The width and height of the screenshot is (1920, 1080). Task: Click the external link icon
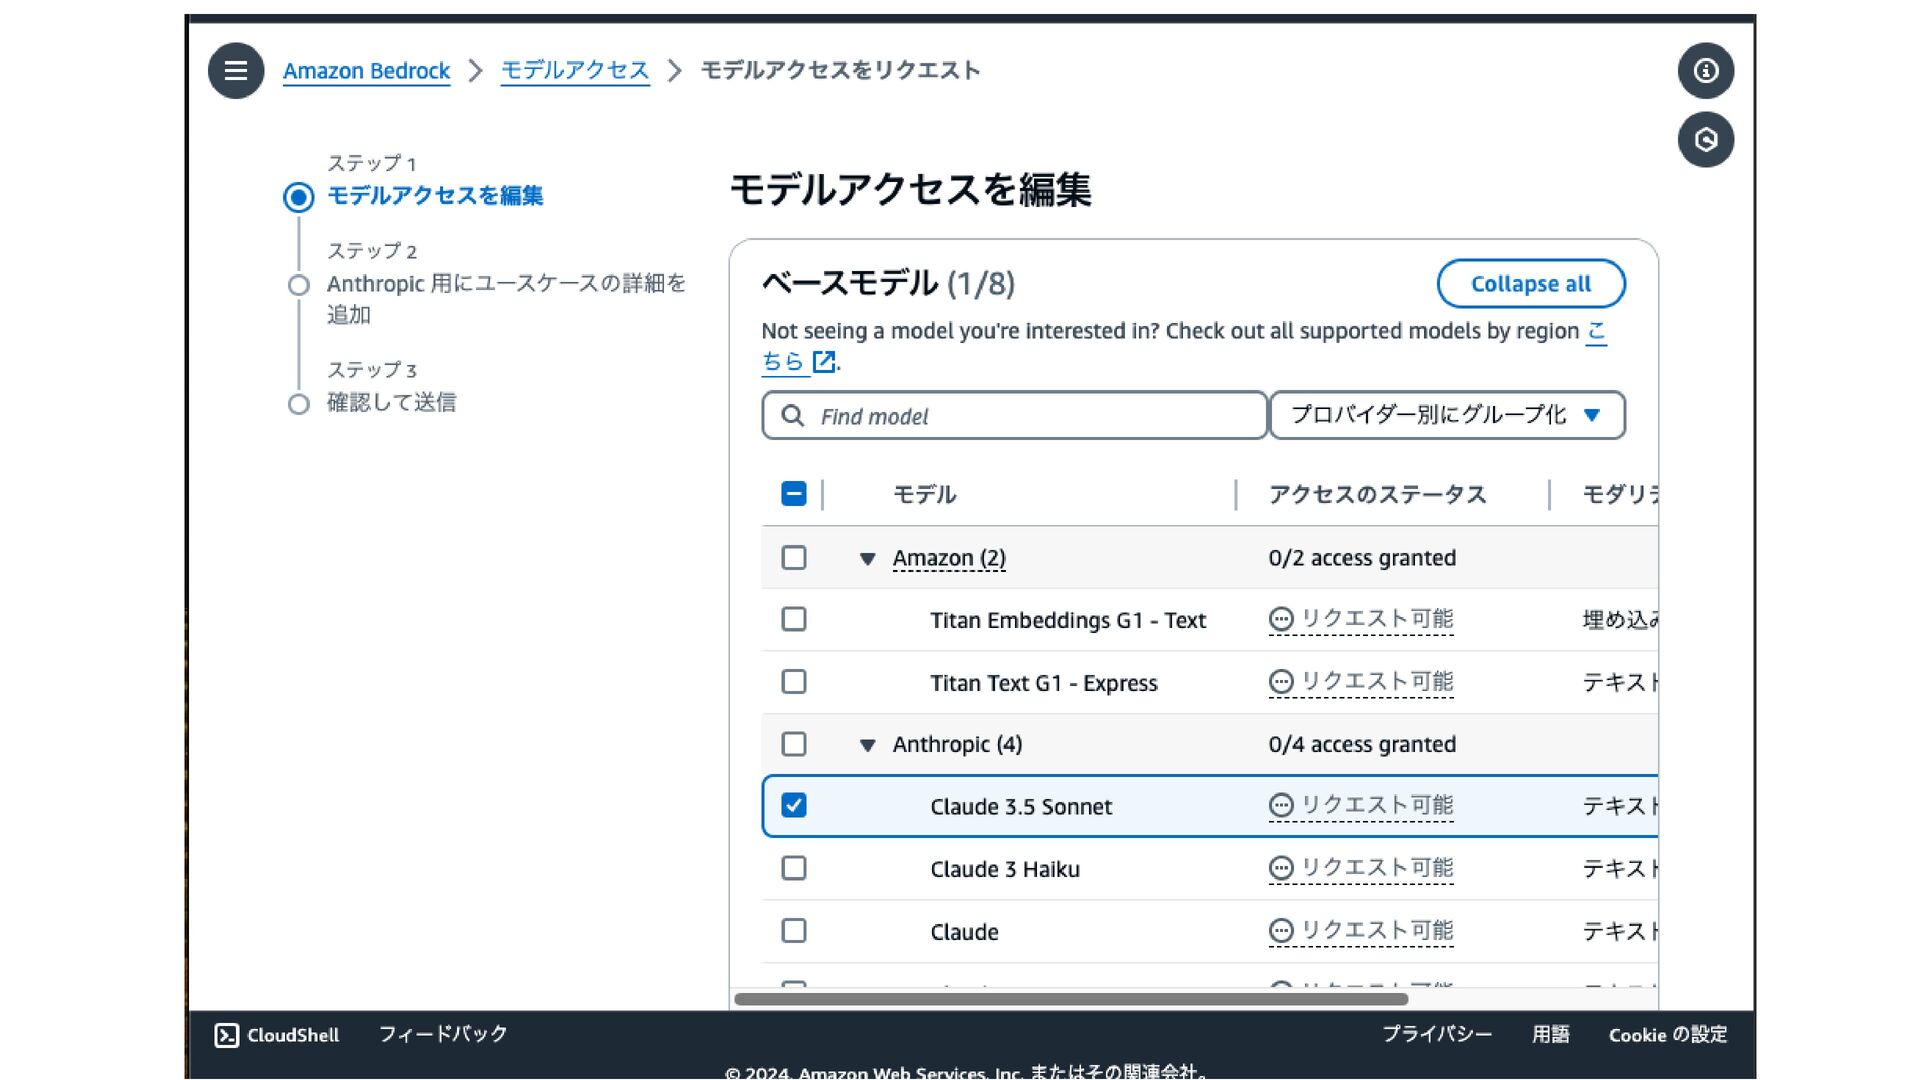tap(824, 362)
